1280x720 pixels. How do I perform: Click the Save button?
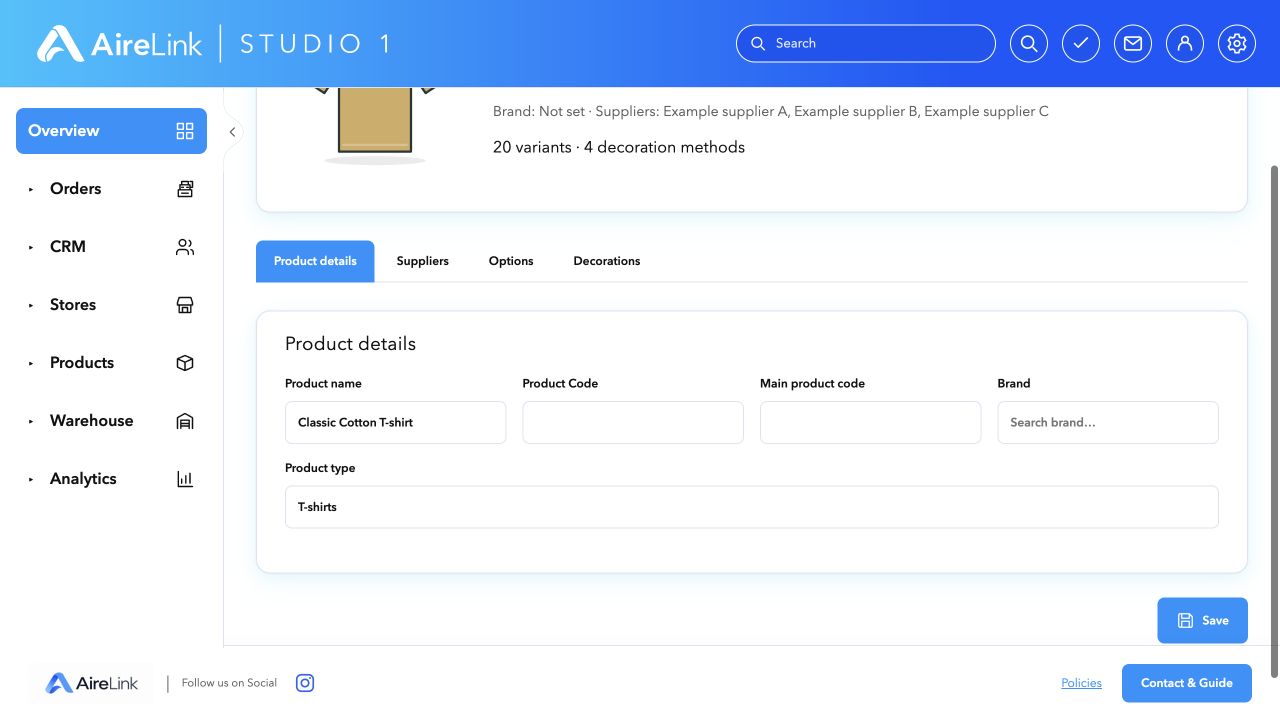point(1202,620)
